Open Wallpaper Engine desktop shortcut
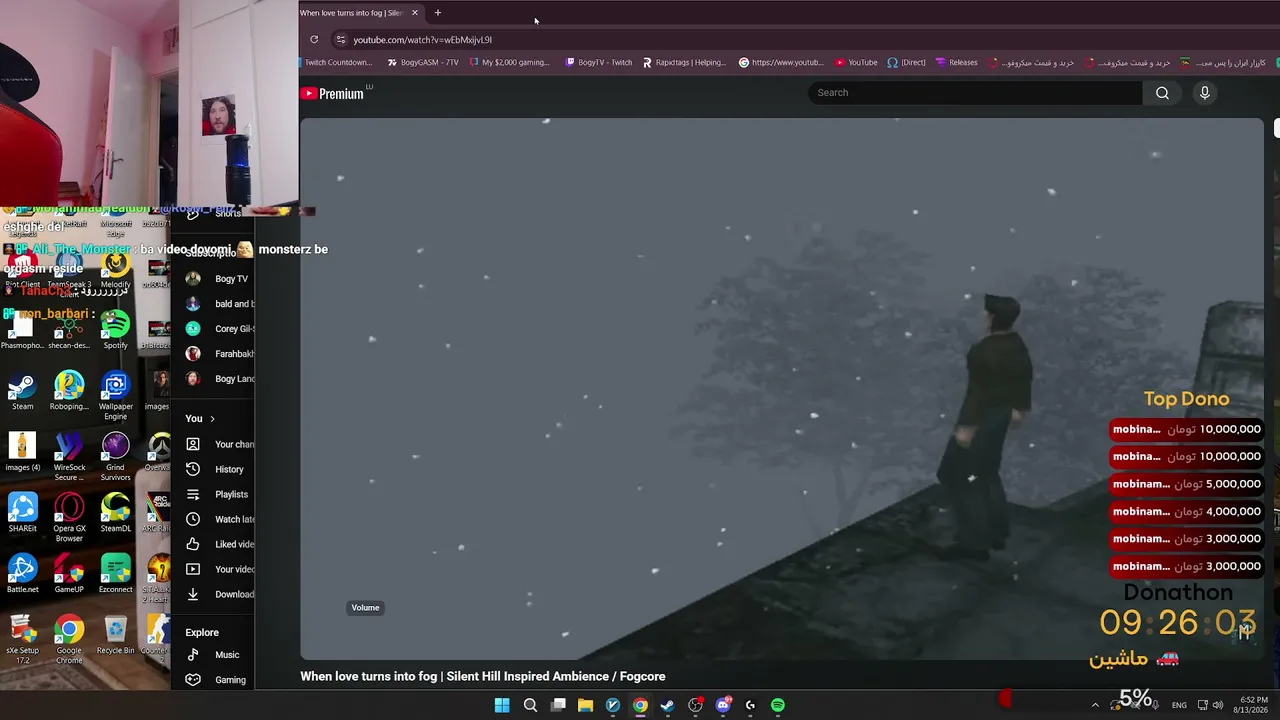 [x=115, y=396]
